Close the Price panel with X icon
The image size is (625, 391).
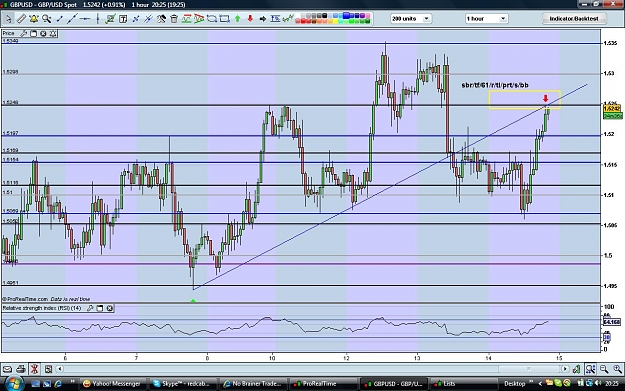coord(43,33)
